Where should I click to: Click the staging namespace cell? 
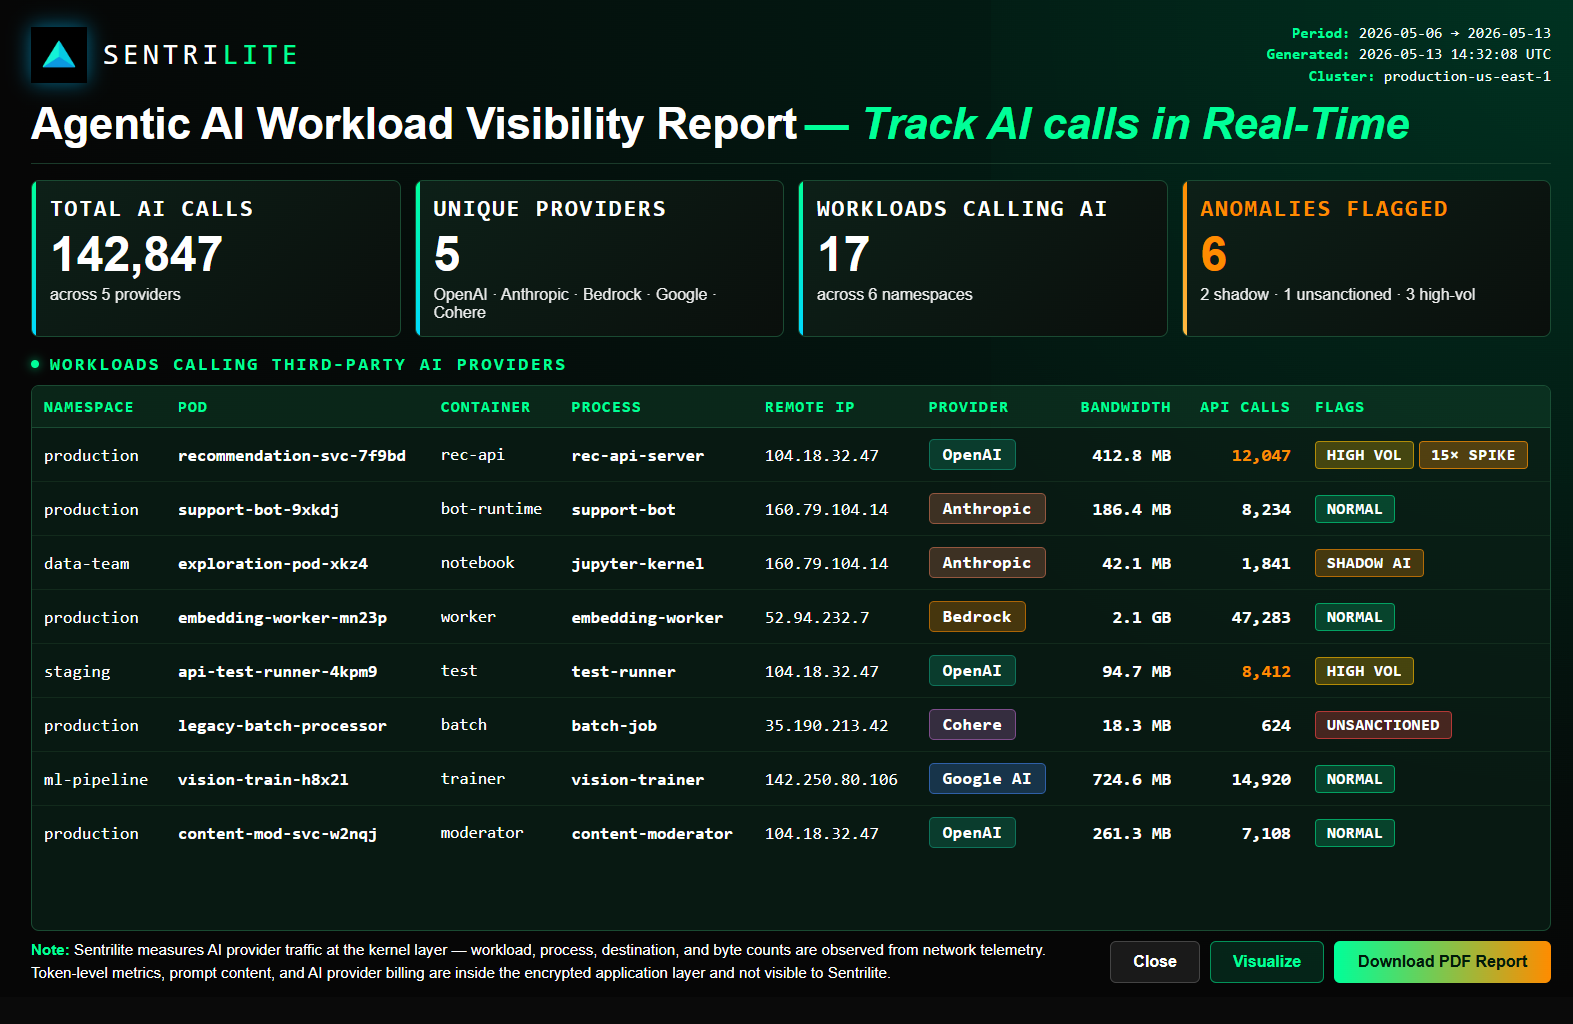click(77, 672)
